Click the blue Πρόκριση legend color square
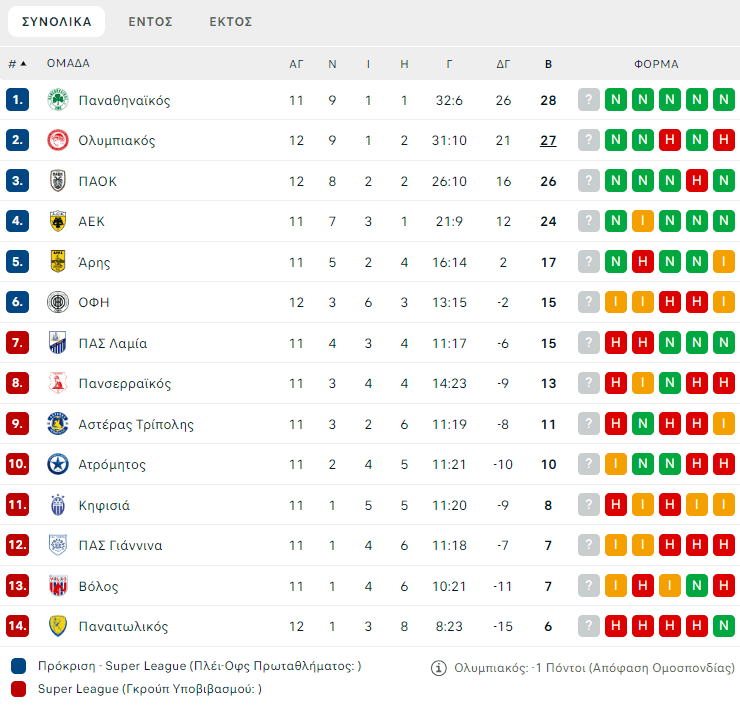The width and height of the screenshot is (740, 708). click(x=18, y=666)
